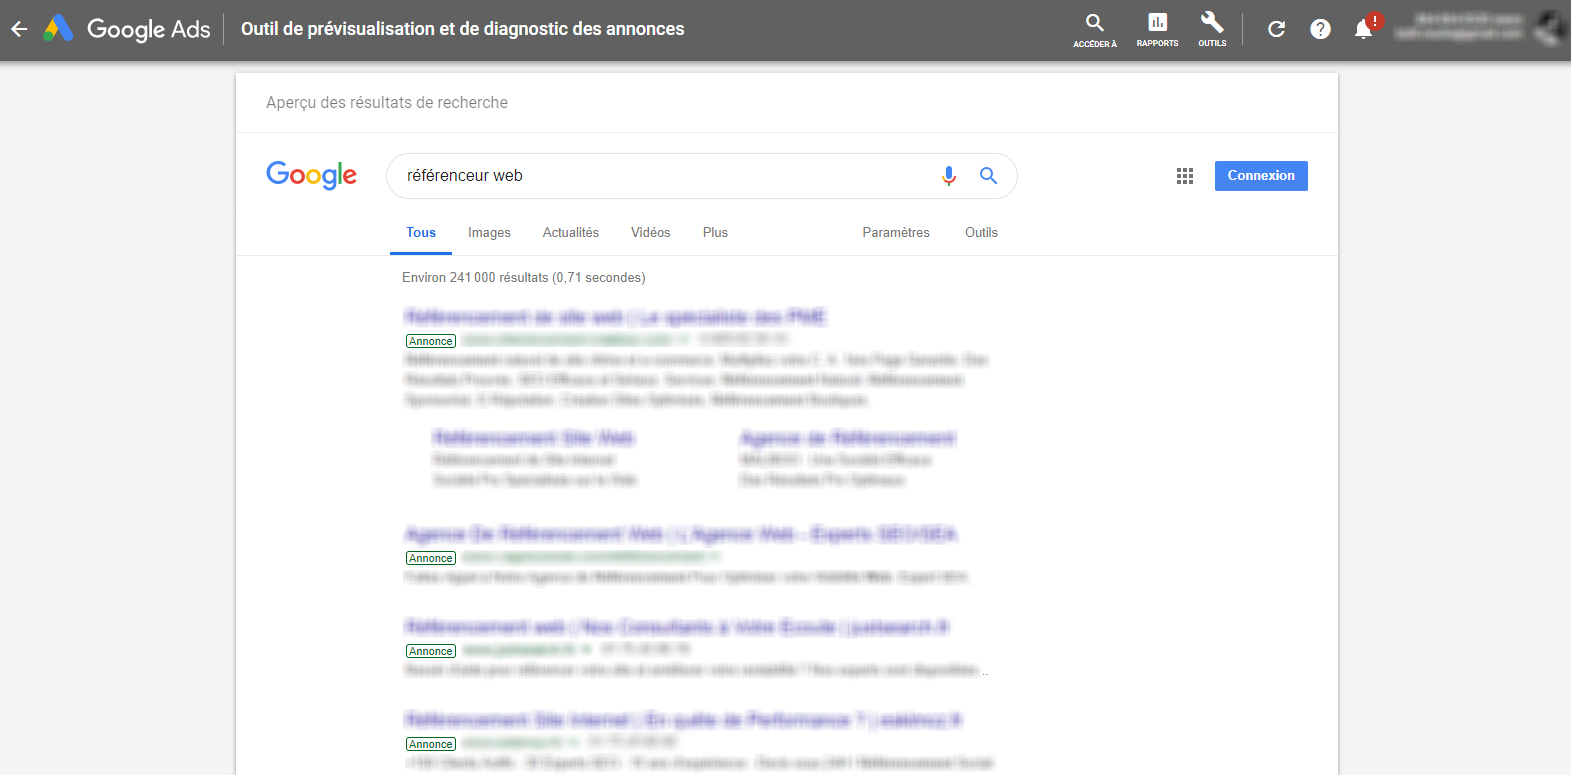1571x775 pixels.
Task: Click the account avatar in header
Action: click(1550, 29)
